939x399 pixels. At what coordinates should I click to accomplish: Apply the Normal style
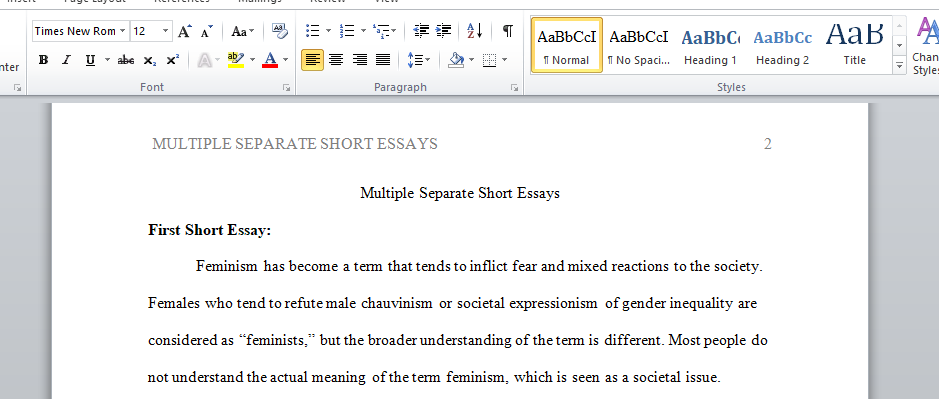567,46
